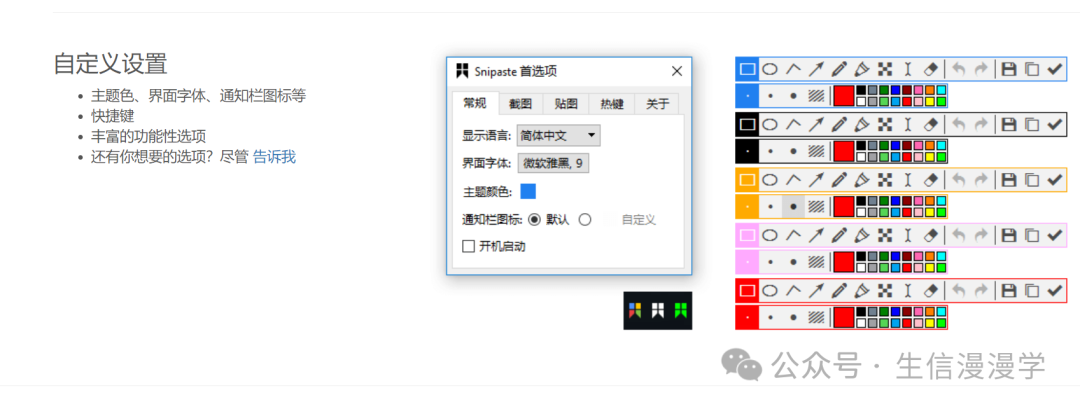Select the 自定义 tray icon radio button

(x=585, y=220)
